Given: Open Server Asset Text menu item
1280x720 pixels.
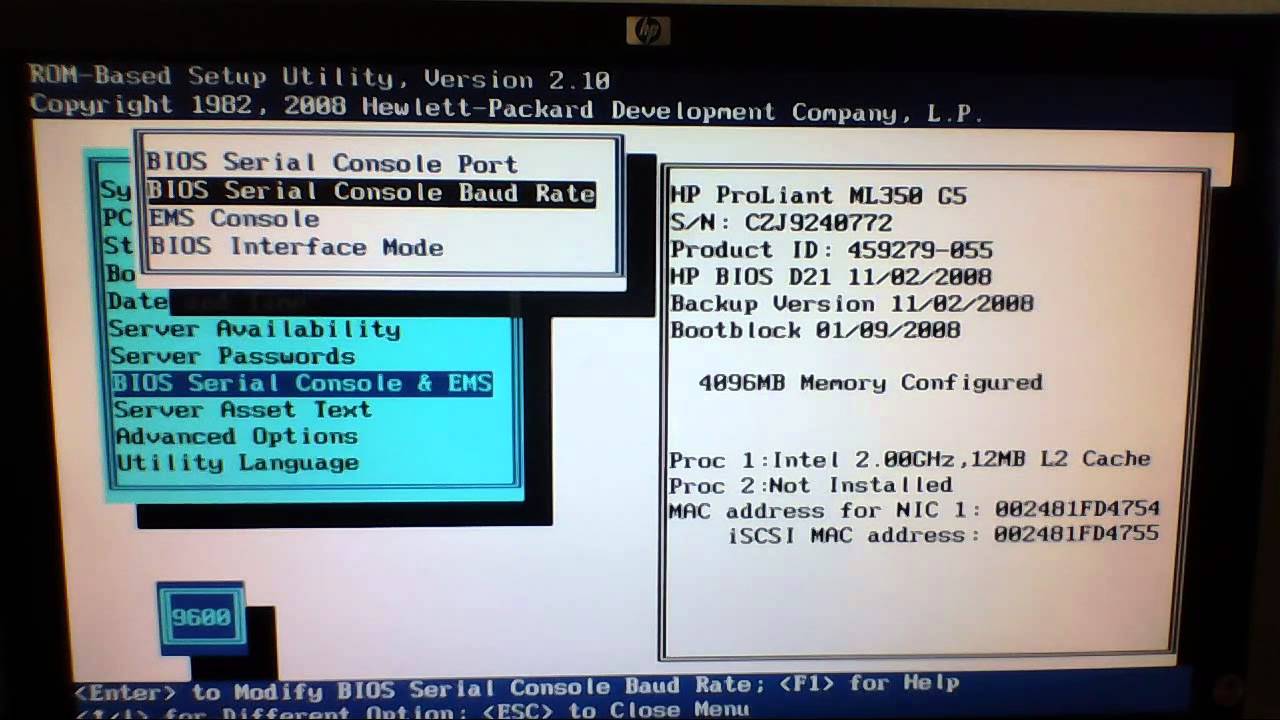Looking at the screenshot, I should [x=242, y=410].
